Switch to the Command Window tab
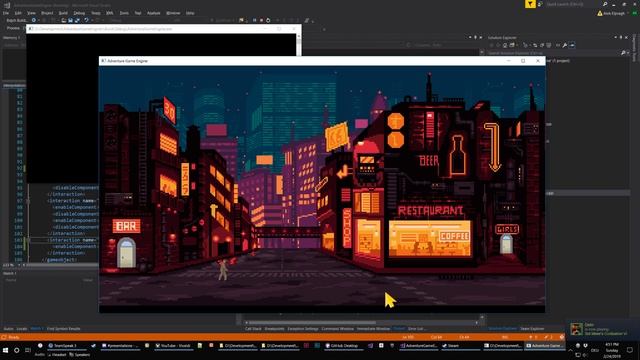 (338, 329)
